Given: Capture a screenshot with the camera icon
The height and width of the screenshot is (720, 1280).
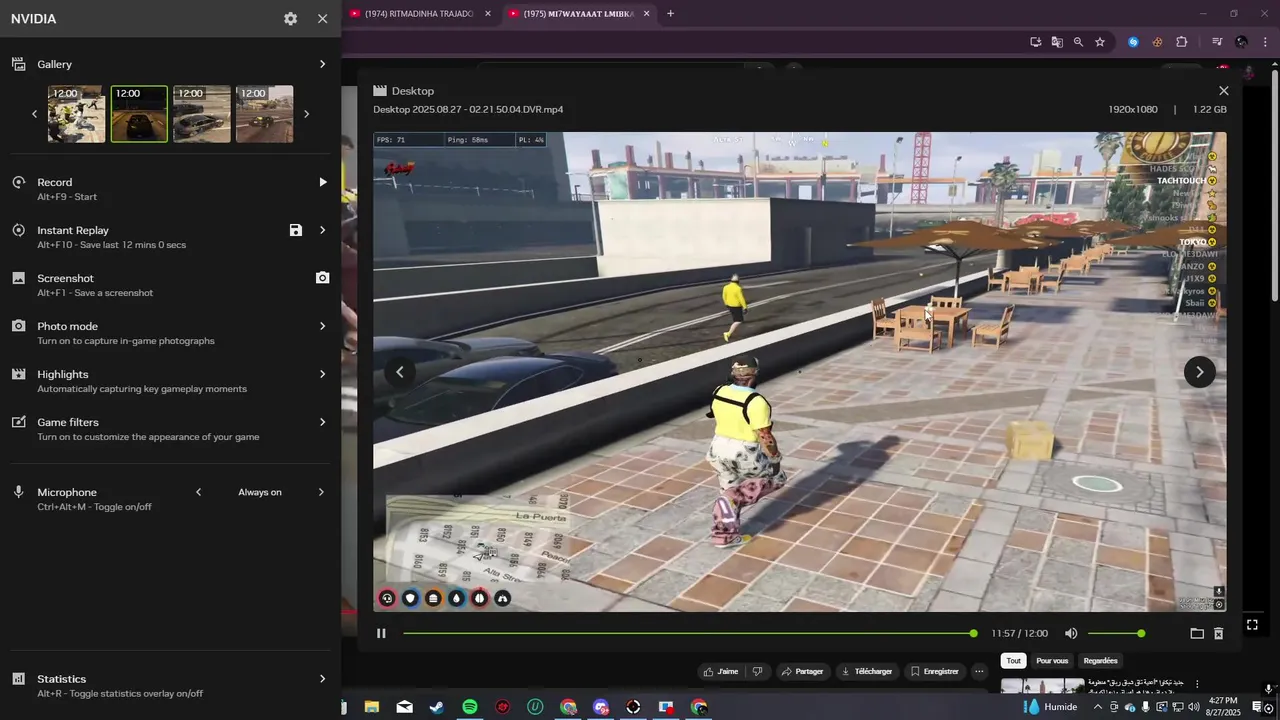Looking at the screenshot, I should point(322,278).
